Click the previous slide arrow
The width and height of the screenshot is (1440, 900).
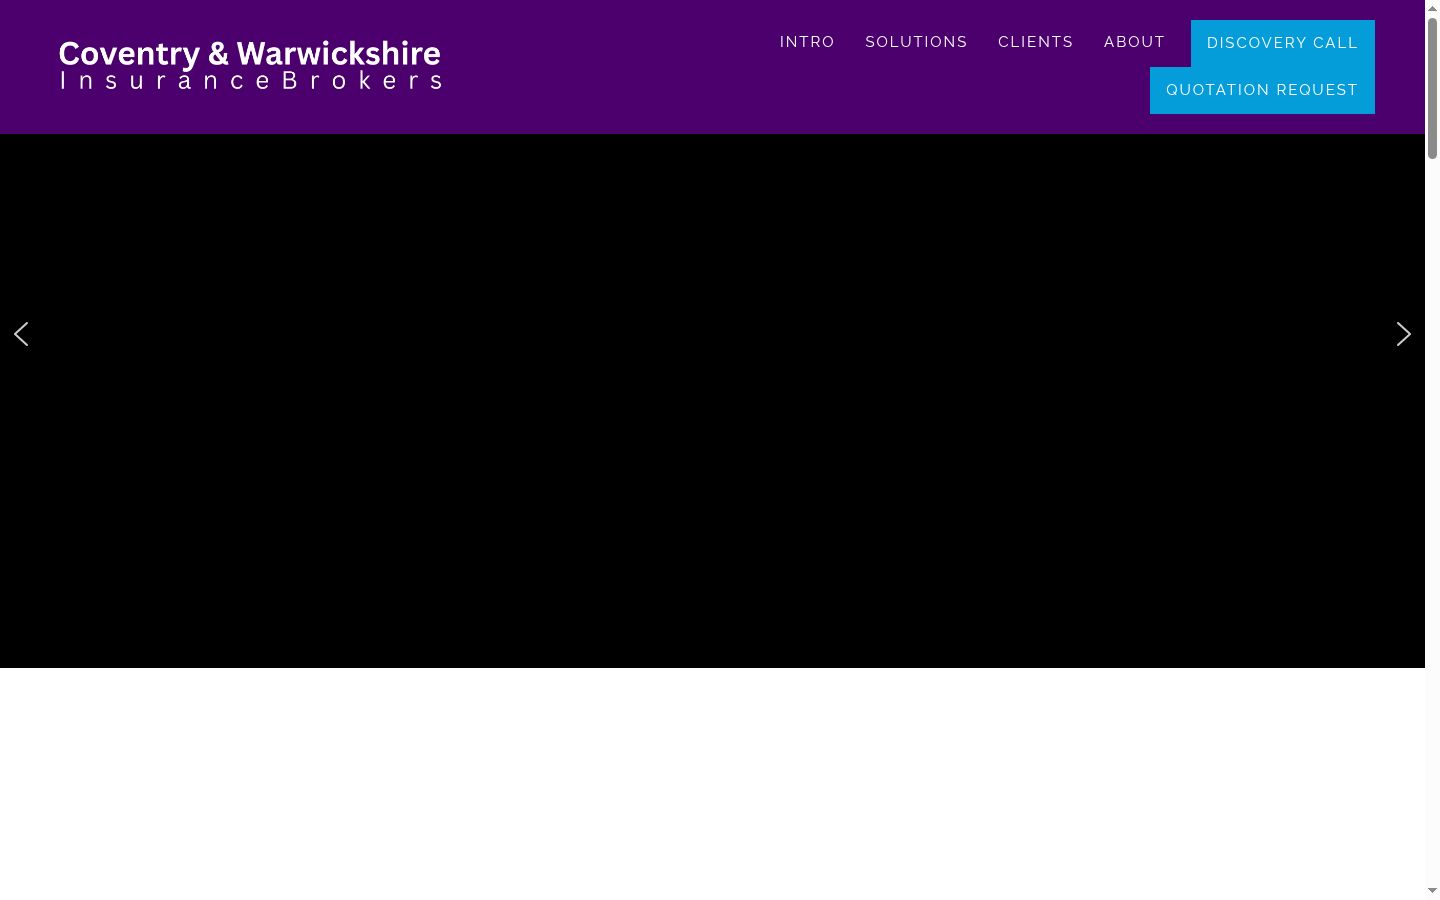(21, 334)
